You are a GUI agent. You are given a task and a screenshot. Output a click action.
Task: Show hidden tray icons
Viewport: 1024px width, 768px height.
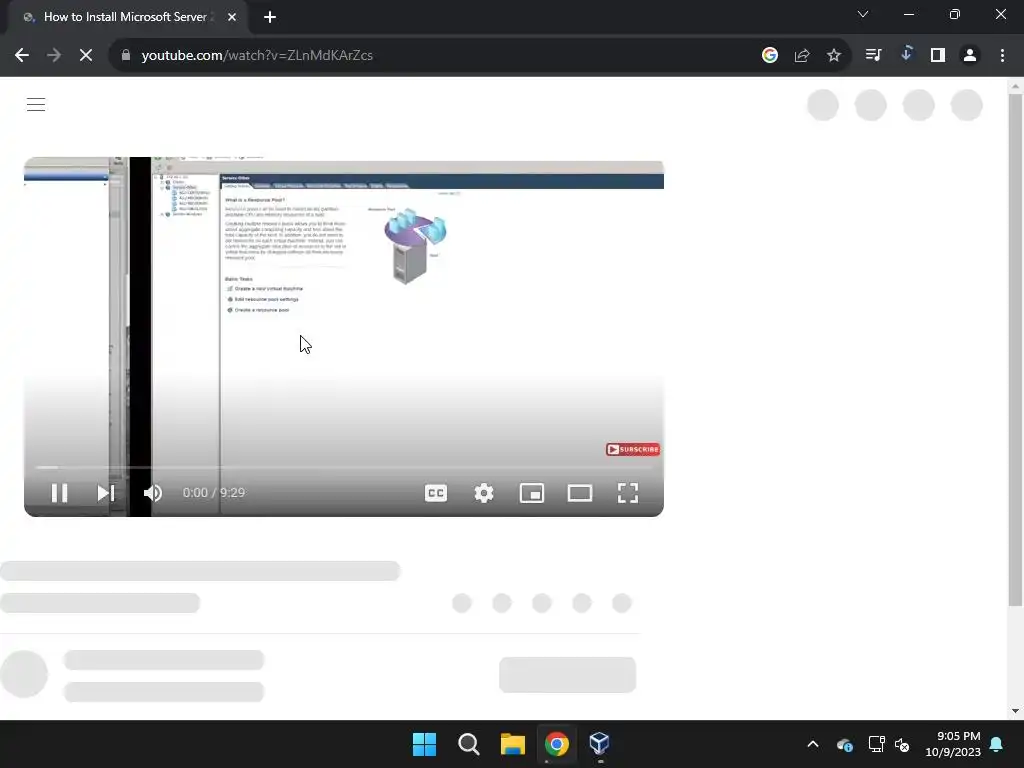point(813,744)
